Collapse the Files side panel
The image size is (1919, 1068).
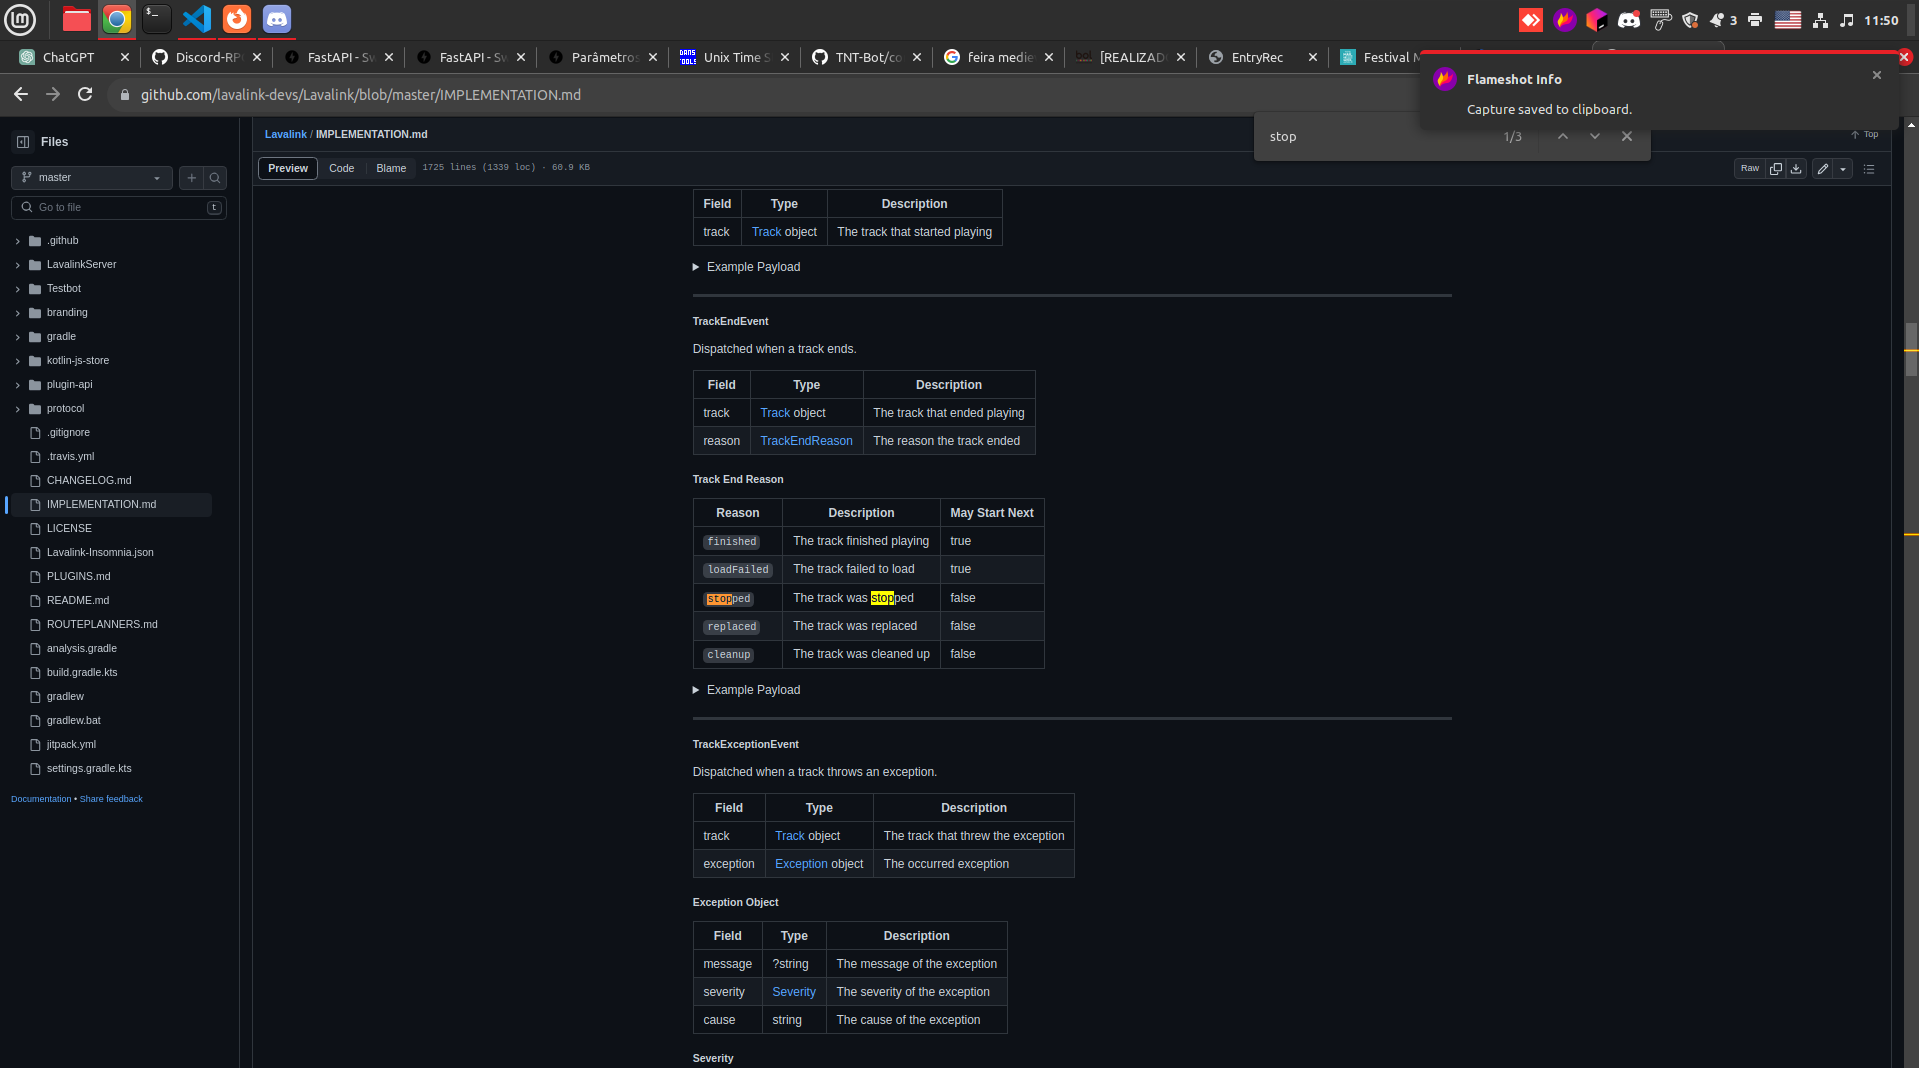point(23,142)
